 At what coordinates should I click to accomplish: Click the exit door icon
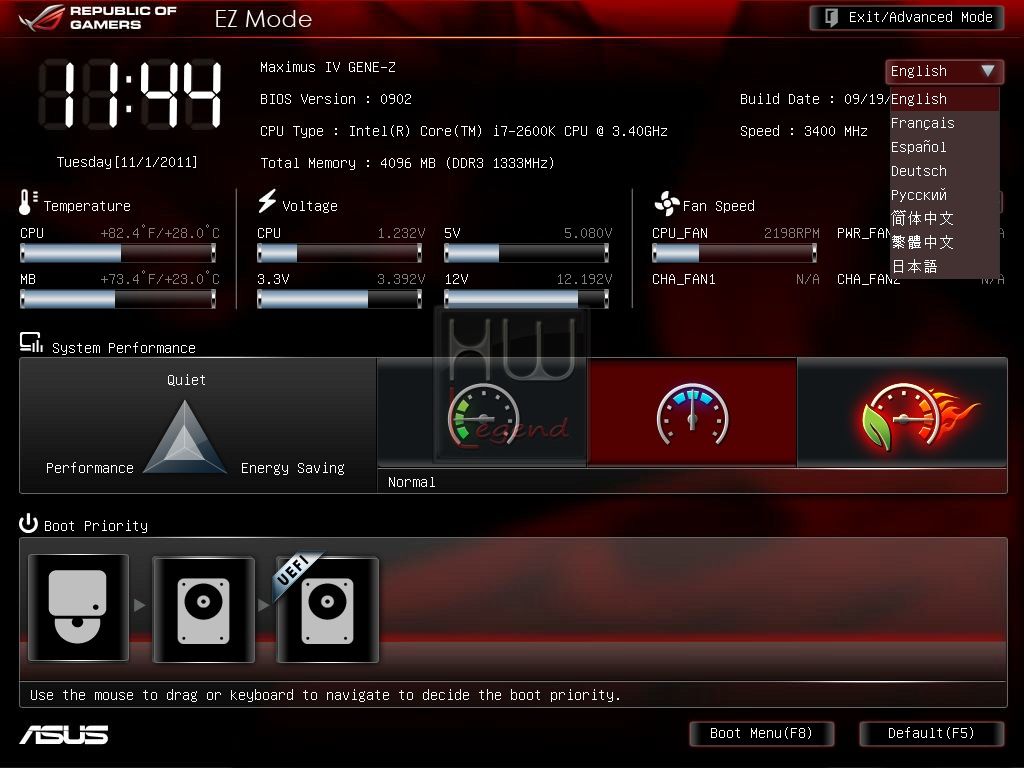pyautogui.click(x=831, y=18)
